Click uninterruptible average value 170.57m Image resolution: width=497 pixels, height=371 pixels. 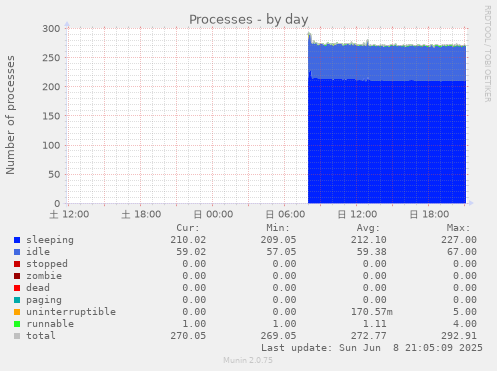[372, 312]
